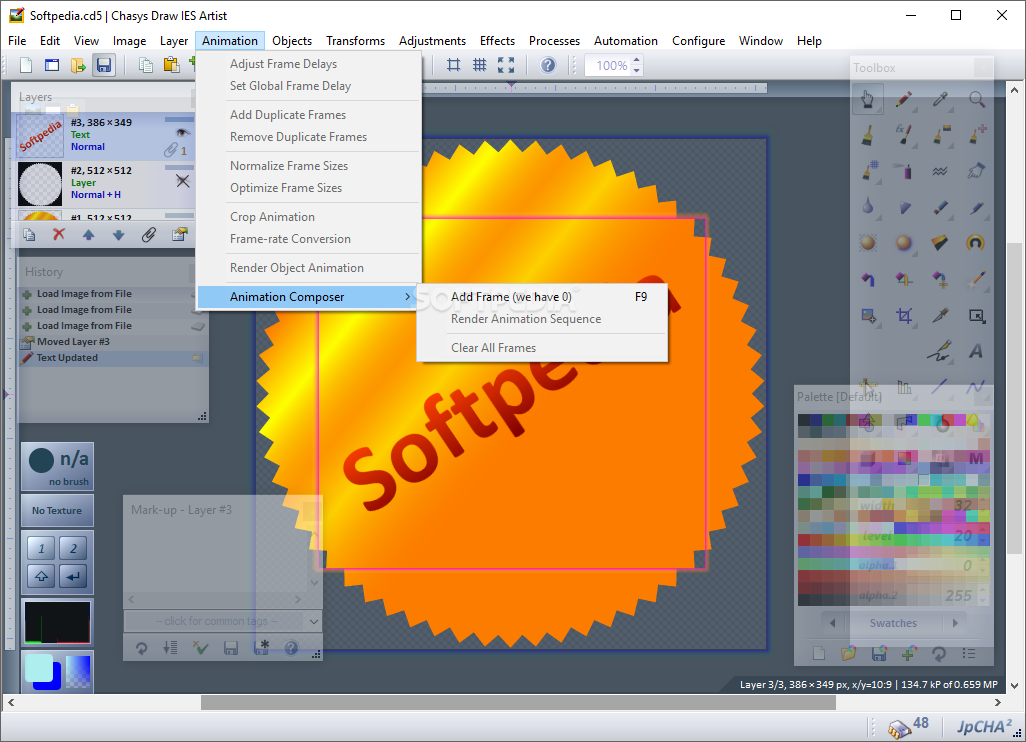Click the blue gradient transparency swatch
The height and width of the screenshot is (742, 1026).
(x=78, y=671)
